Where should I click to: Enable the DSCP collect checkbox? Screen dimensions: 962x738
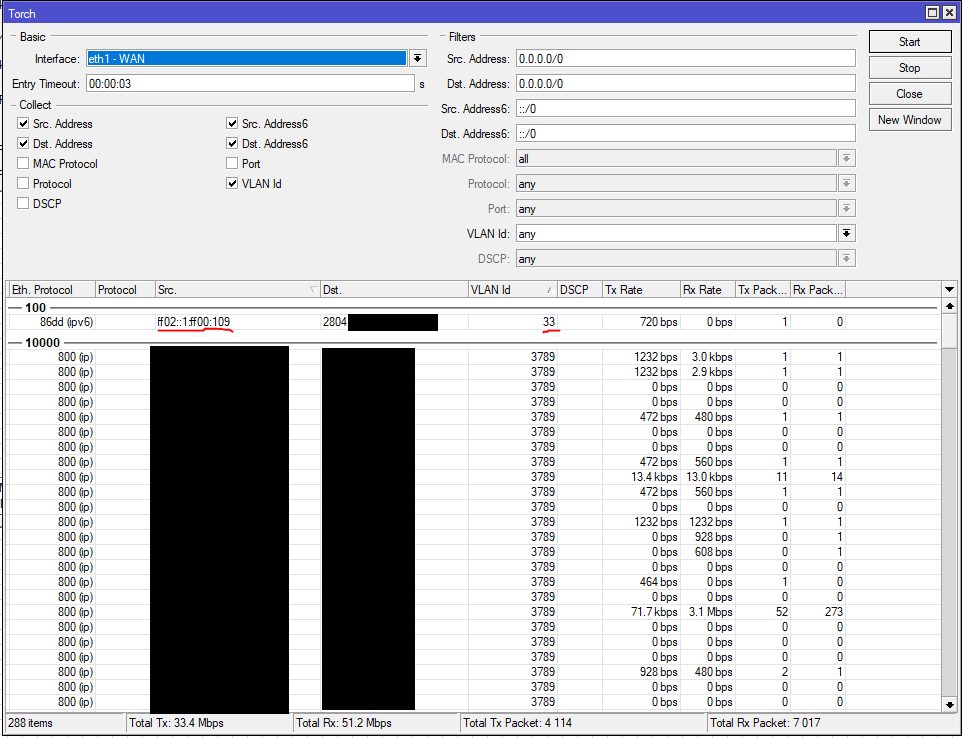23,203
